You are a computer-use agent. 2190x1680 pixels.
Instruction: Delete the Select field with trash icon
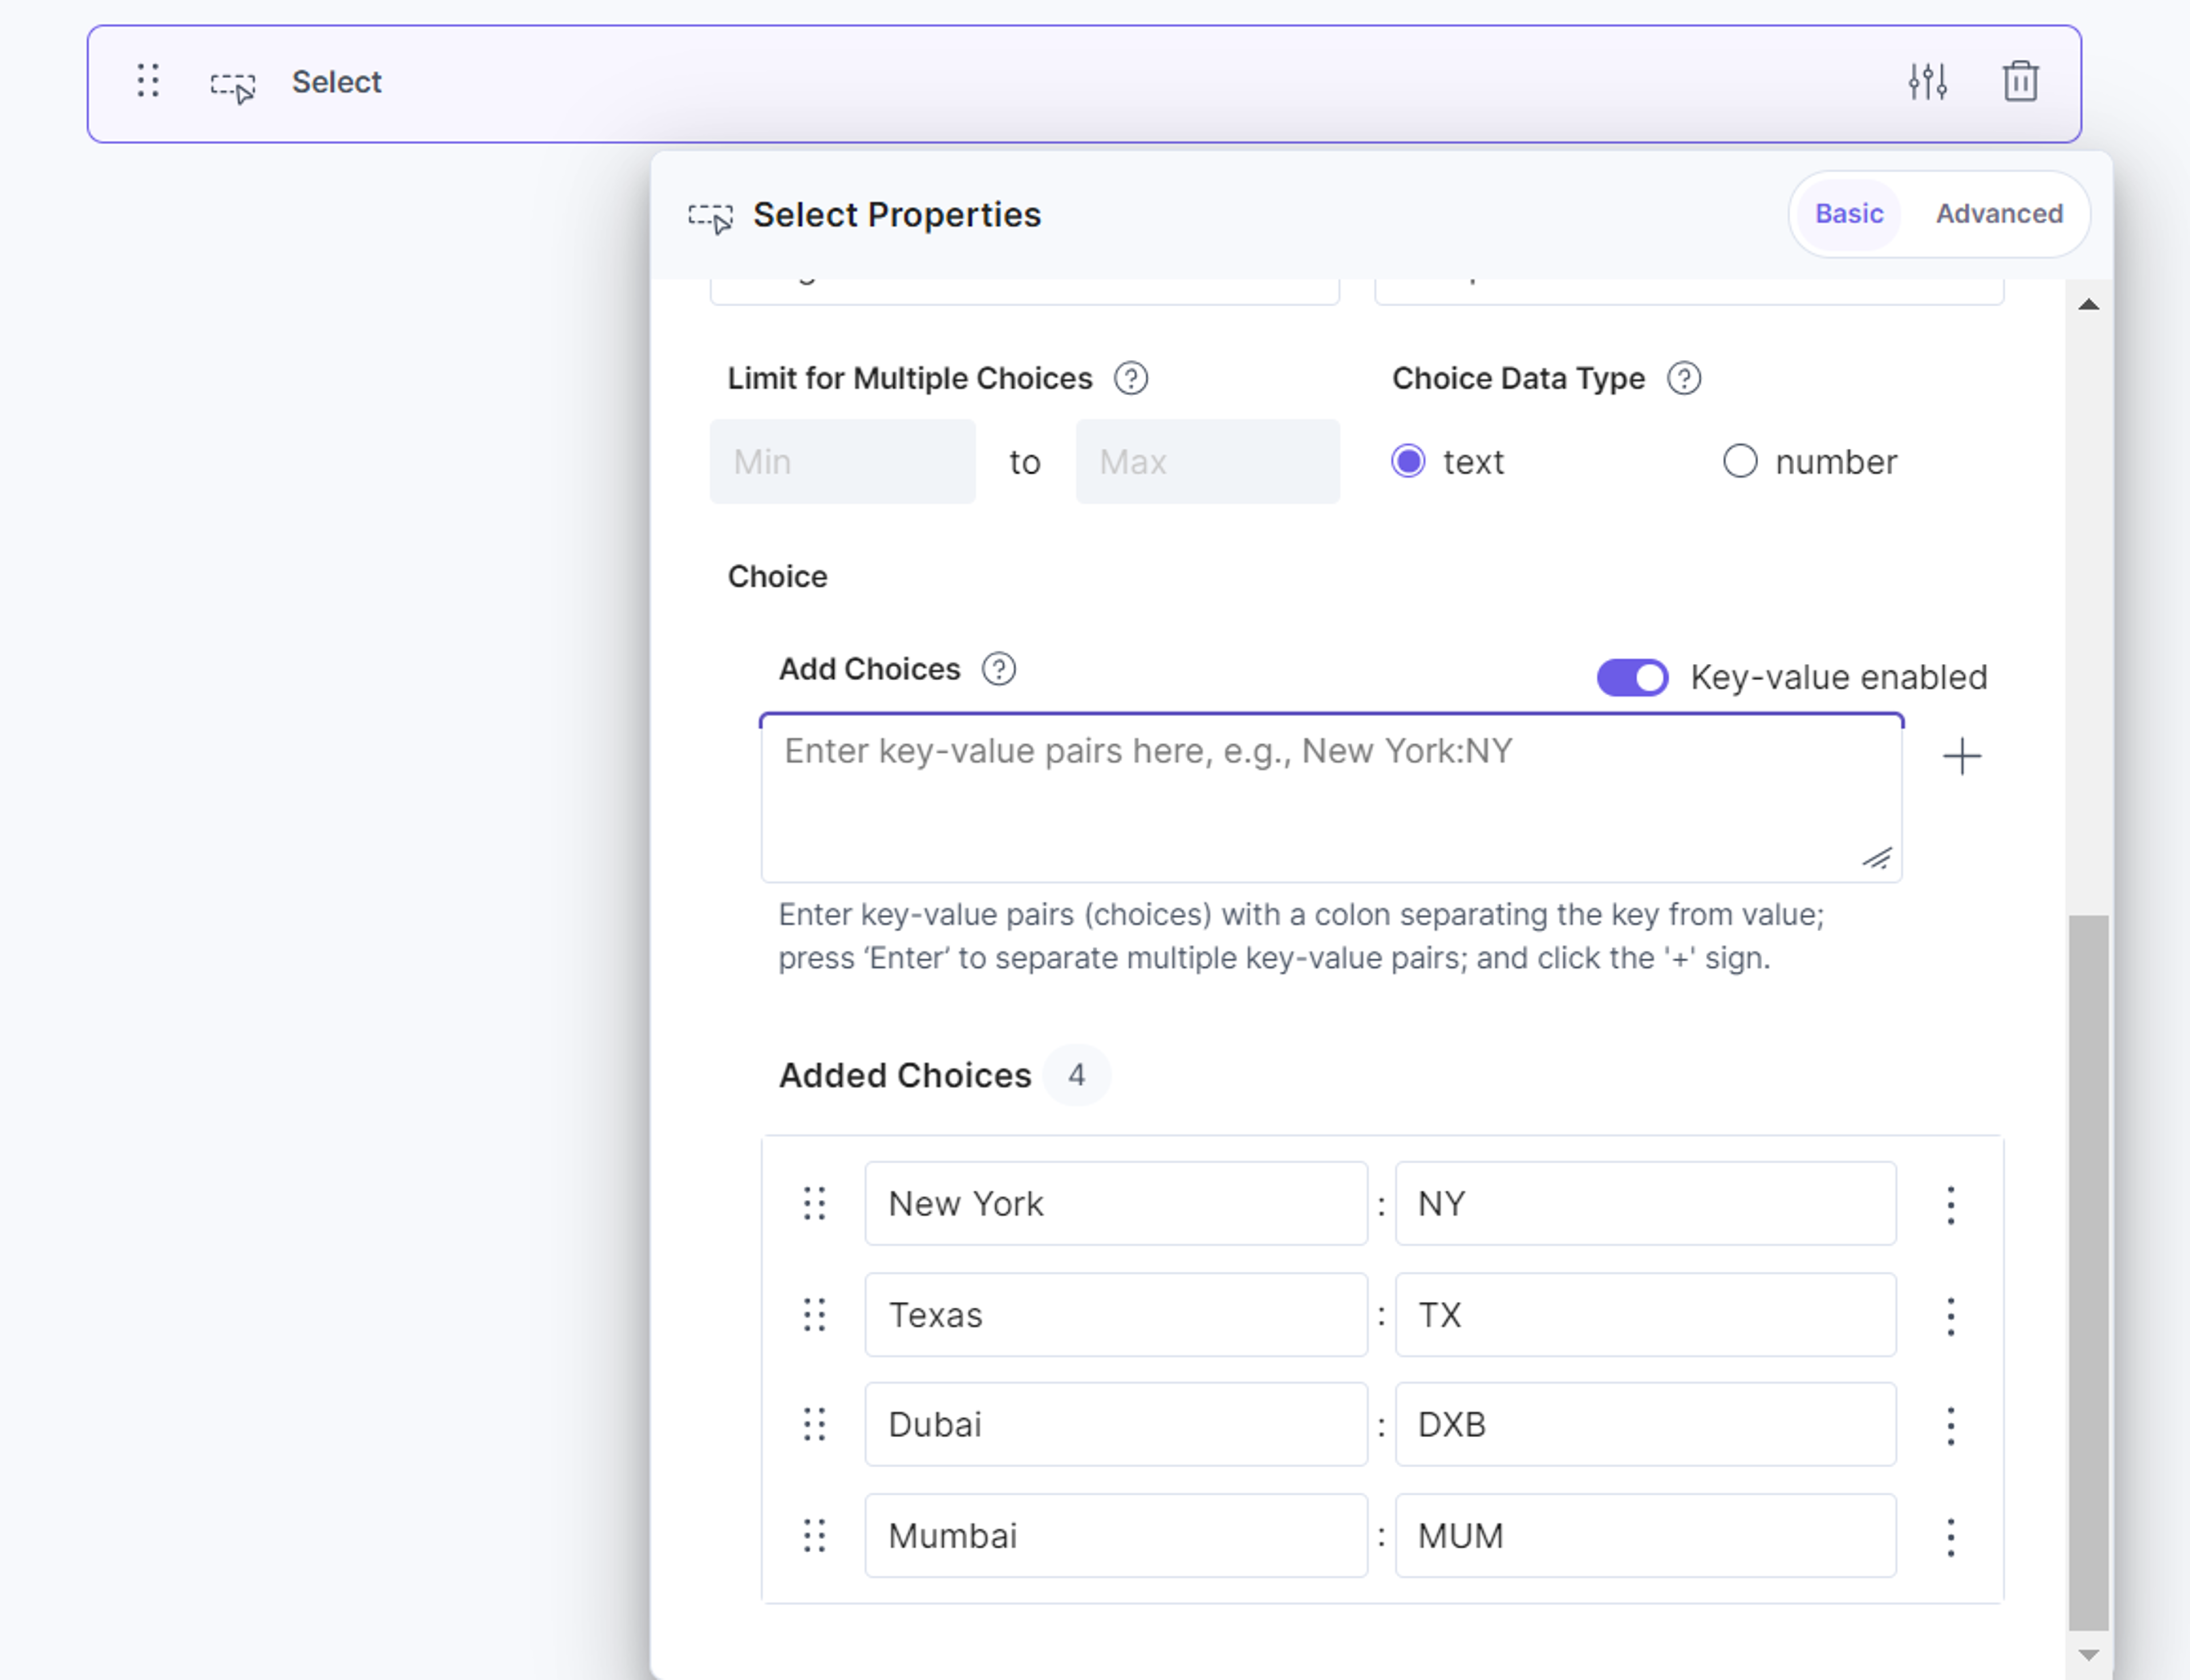tap(2020, 82)
